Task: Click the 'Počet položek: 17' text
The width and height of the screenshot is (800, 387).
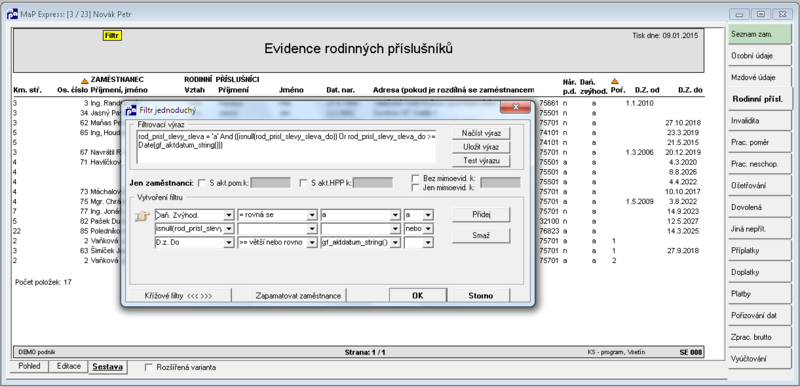Action: (x=43, y=281)
